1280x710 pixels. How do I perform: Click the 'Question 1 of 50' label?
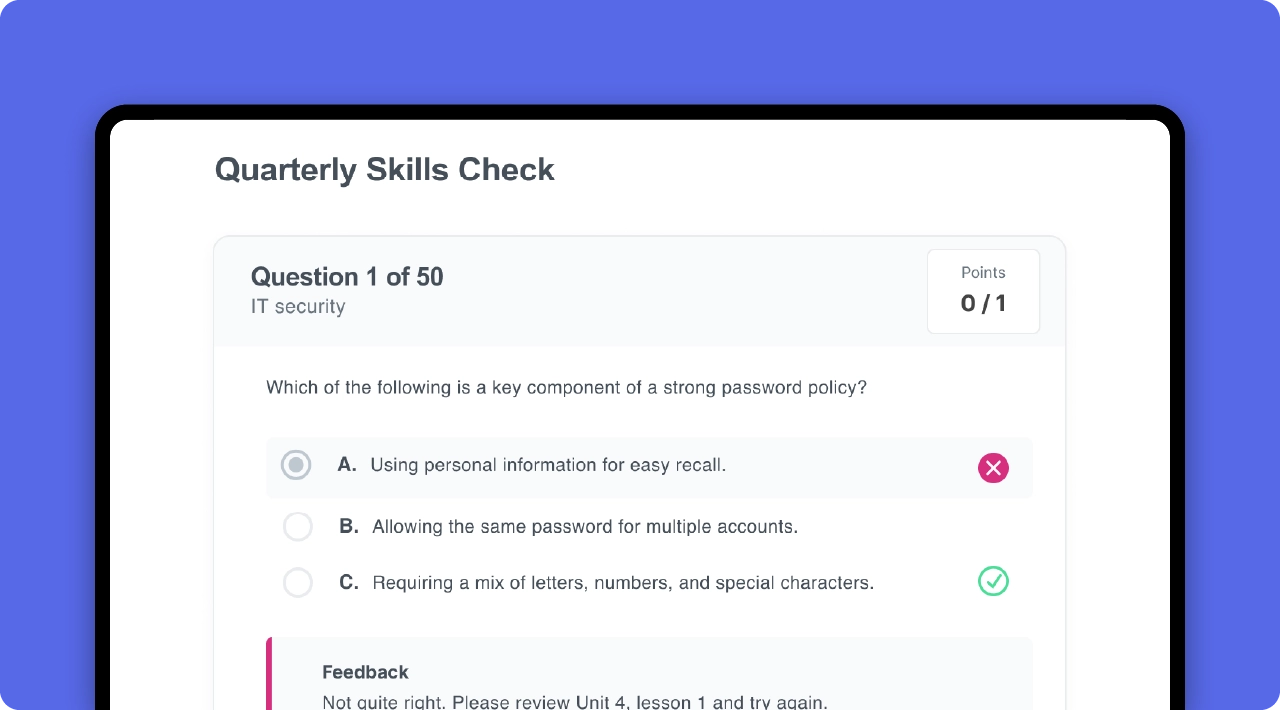[x=347, y=277]
